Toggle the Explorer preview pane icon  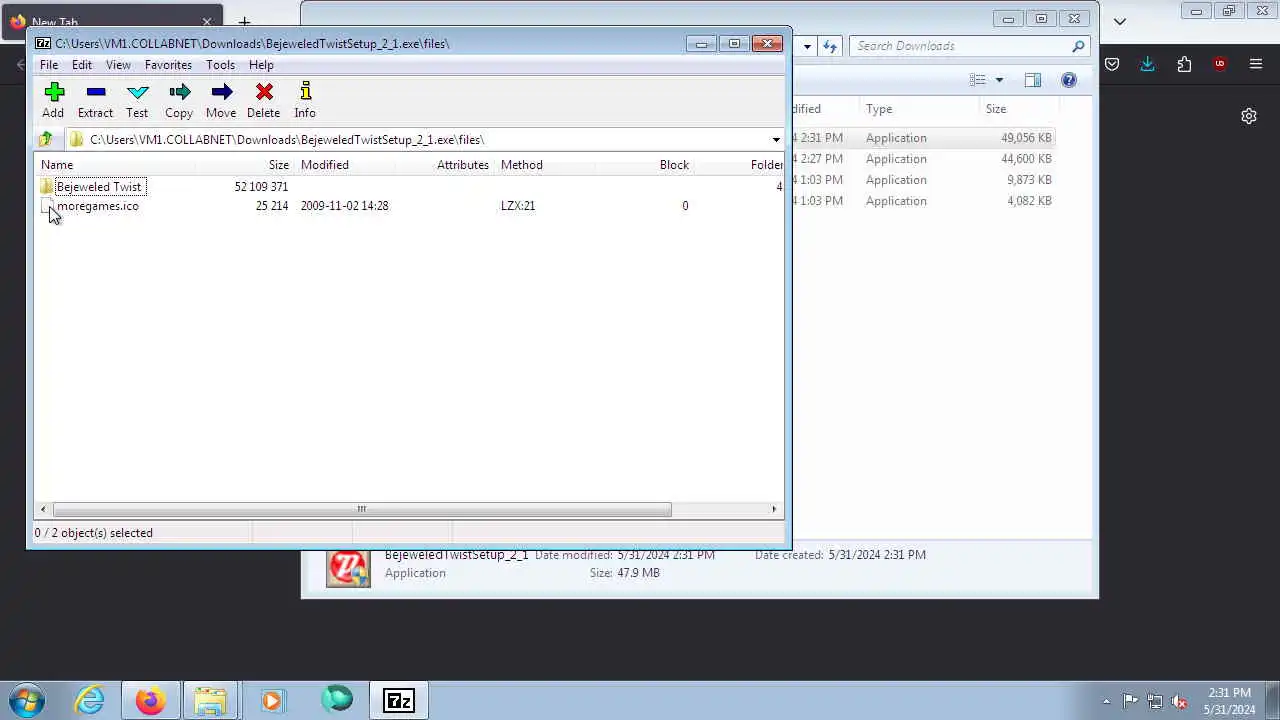(1033, 80)
